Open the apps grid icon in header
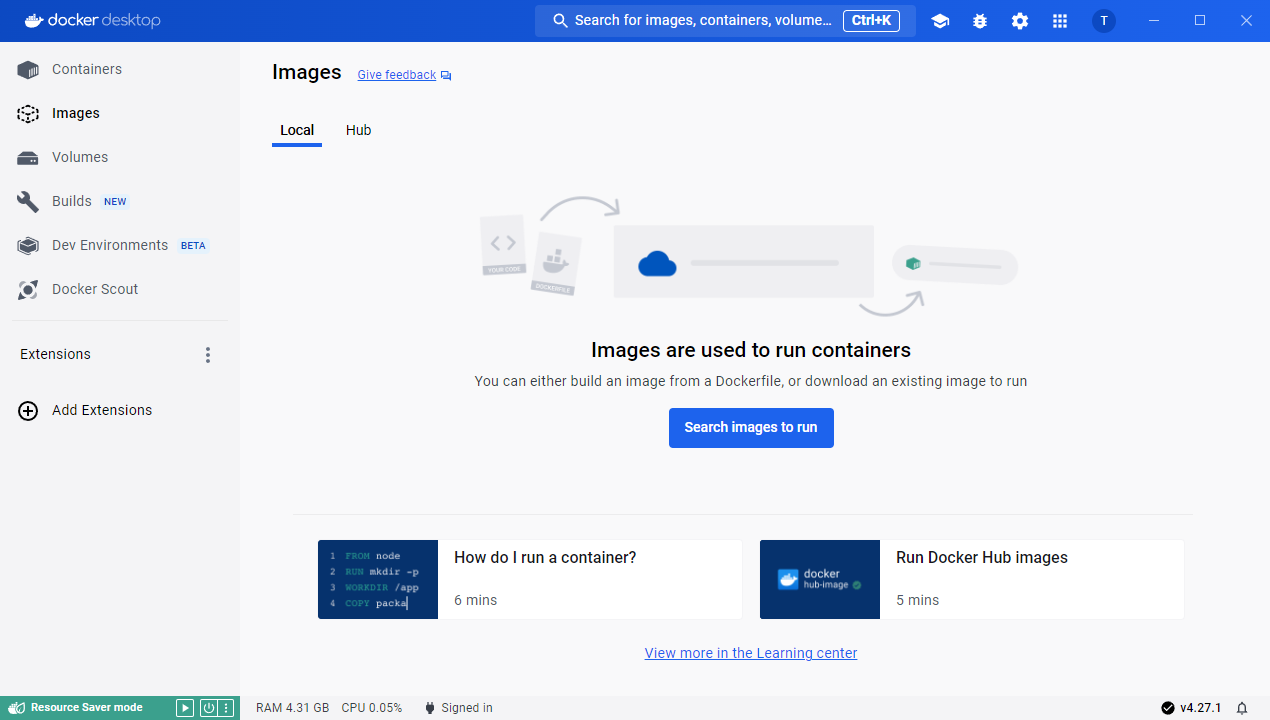Screen dimensions: 1270x720 point(1060,21)
